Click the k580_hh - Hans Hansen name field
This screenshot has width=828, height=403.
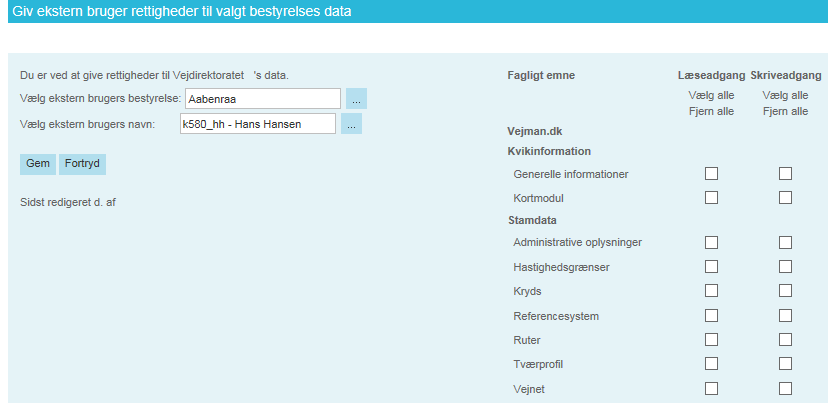click(x=255, y=124)
